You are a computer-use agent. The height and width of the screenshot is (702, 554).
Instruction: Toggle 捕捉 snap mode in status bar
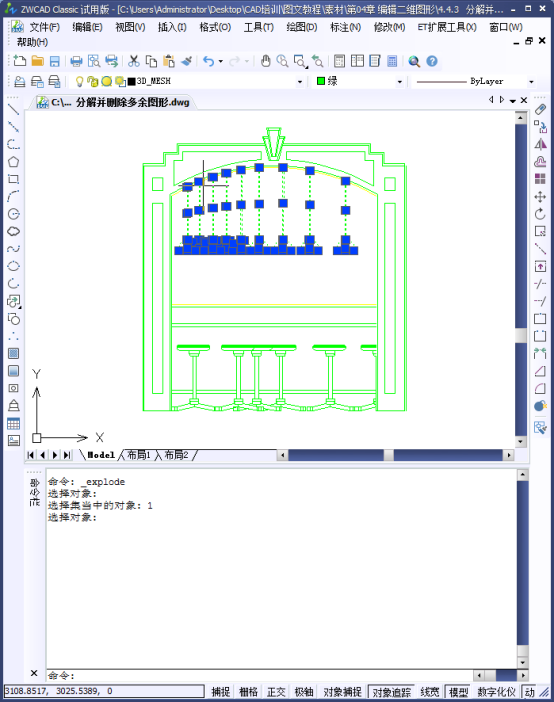220,692
